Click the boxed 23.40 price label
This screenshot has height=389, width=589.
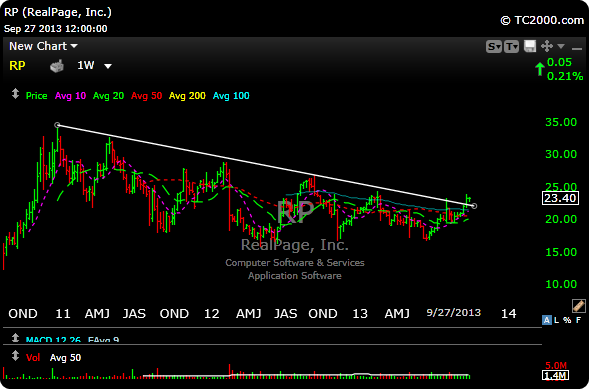(560, 198)
